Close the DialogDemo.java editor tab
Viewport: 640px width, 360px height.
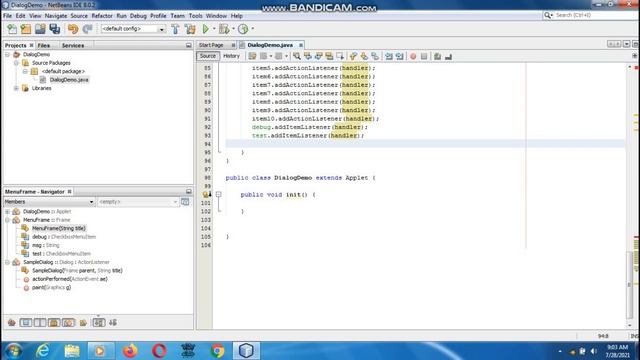click(301, 45)
